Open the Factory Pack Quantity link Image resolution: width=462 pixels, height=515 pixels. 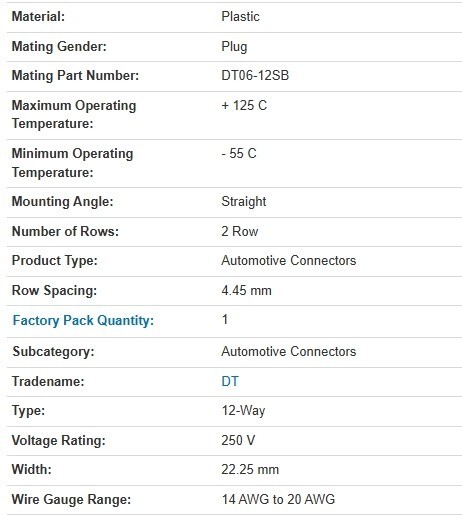click(83, 321)
